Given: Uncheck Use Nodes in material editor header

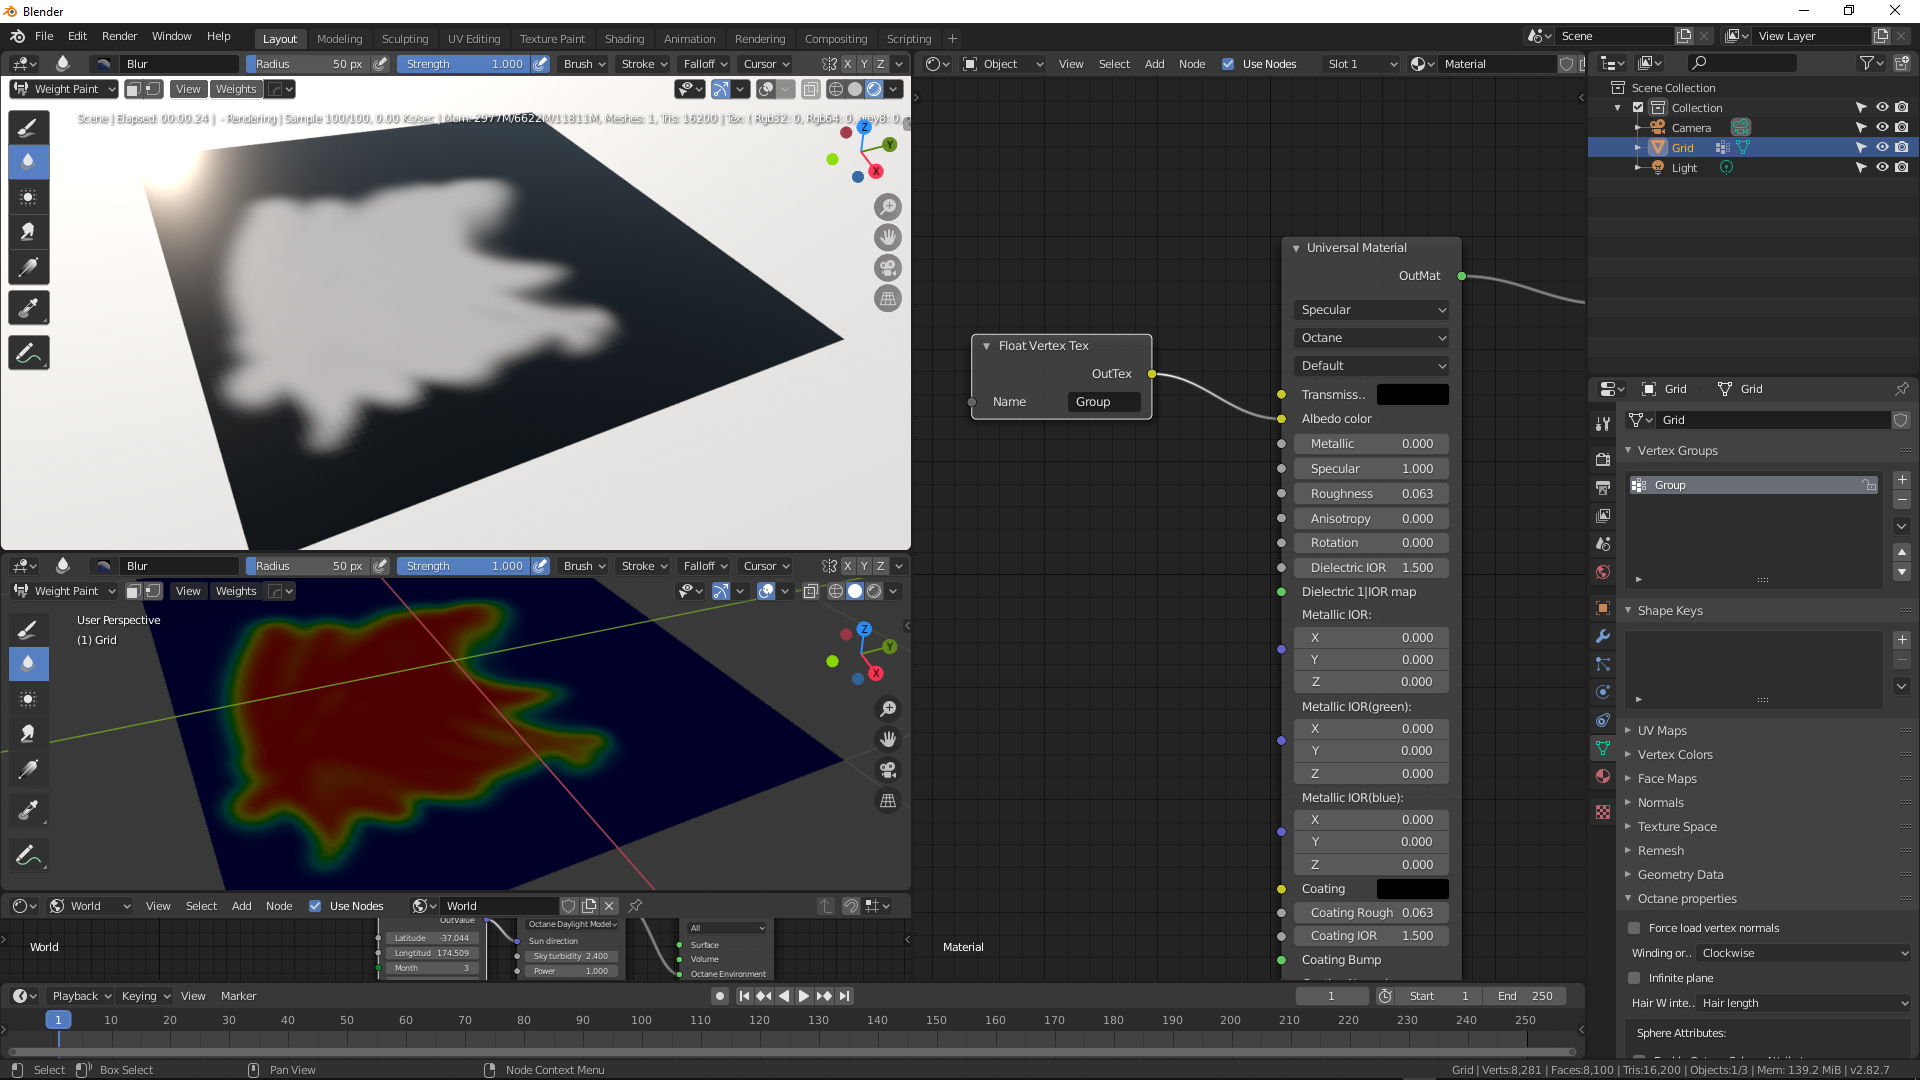Looking at the screenshot, I should pyautogui.click(x=1228, y=64).
